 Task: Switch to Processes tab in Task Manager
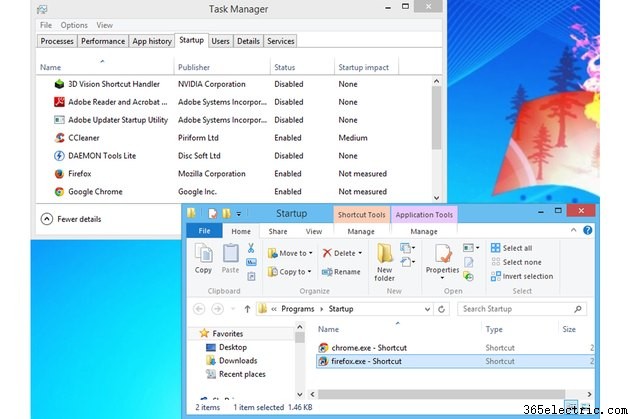point(57,41)
